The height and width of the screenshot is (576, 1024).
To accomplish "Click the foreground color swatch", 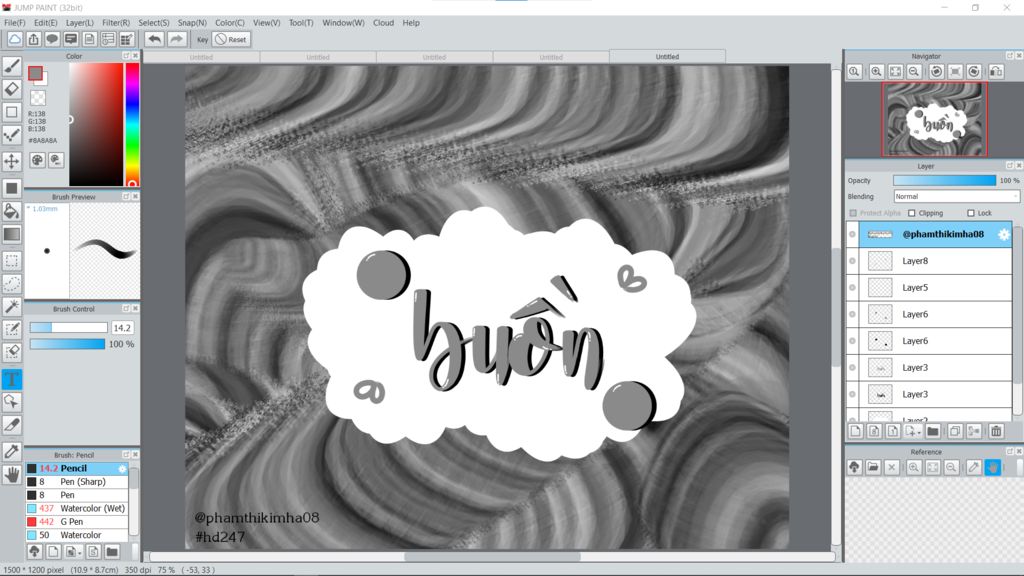I will [35, 73].
